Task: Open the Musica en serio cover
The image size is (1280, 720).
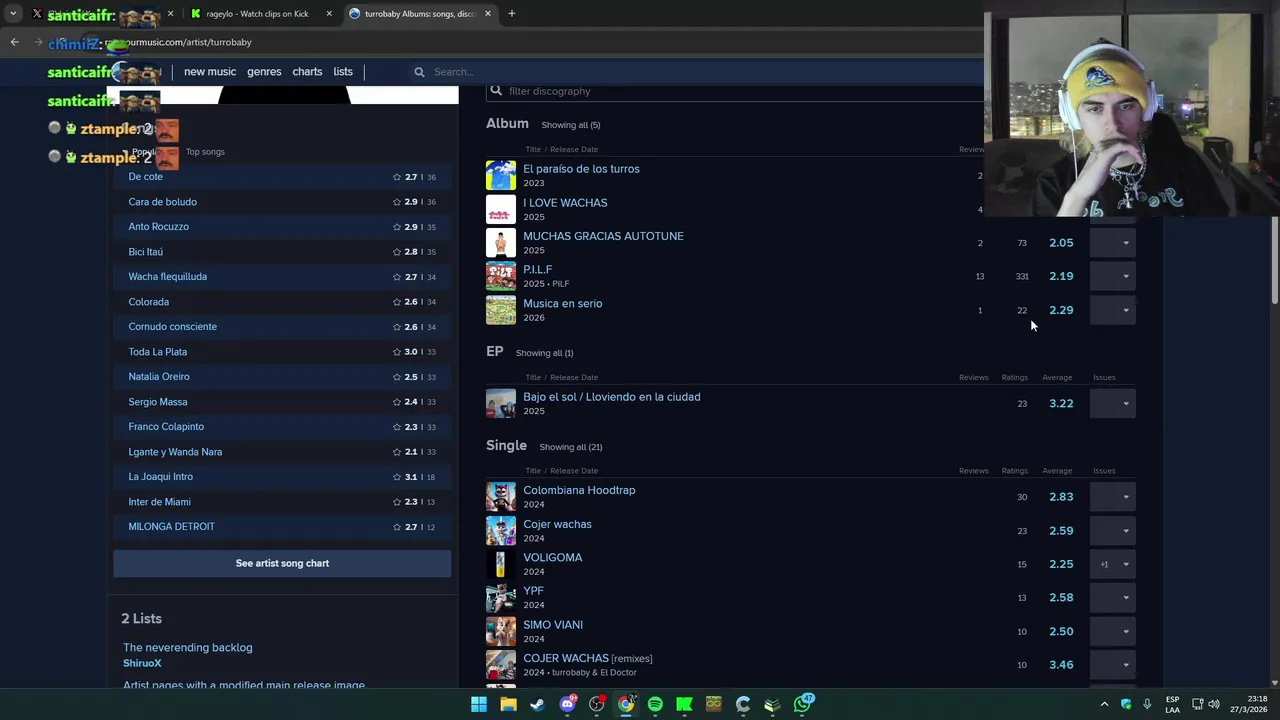Action: pos(501,310)
